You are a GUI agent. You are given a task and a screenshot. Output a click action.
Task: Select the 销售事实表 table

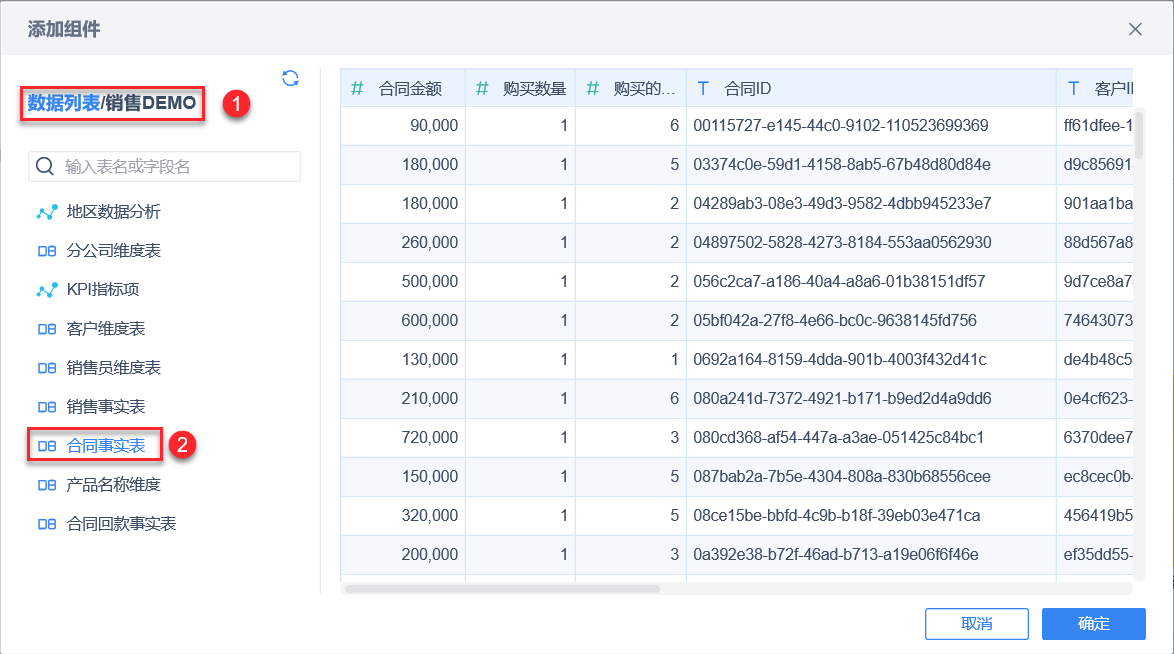coord(106,407)
